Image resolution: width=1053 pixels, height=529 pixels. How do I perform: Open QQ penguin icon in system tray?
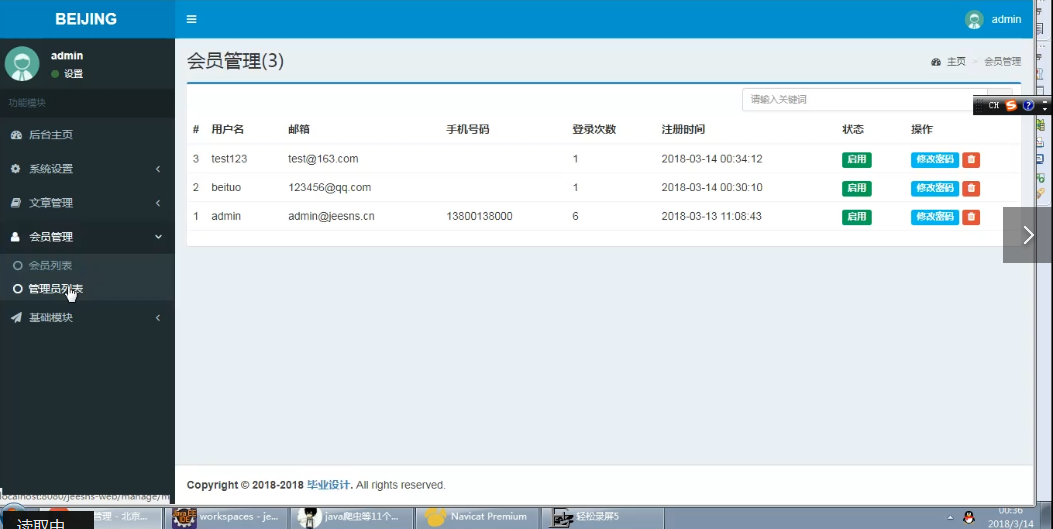click(x=968, y=518)
